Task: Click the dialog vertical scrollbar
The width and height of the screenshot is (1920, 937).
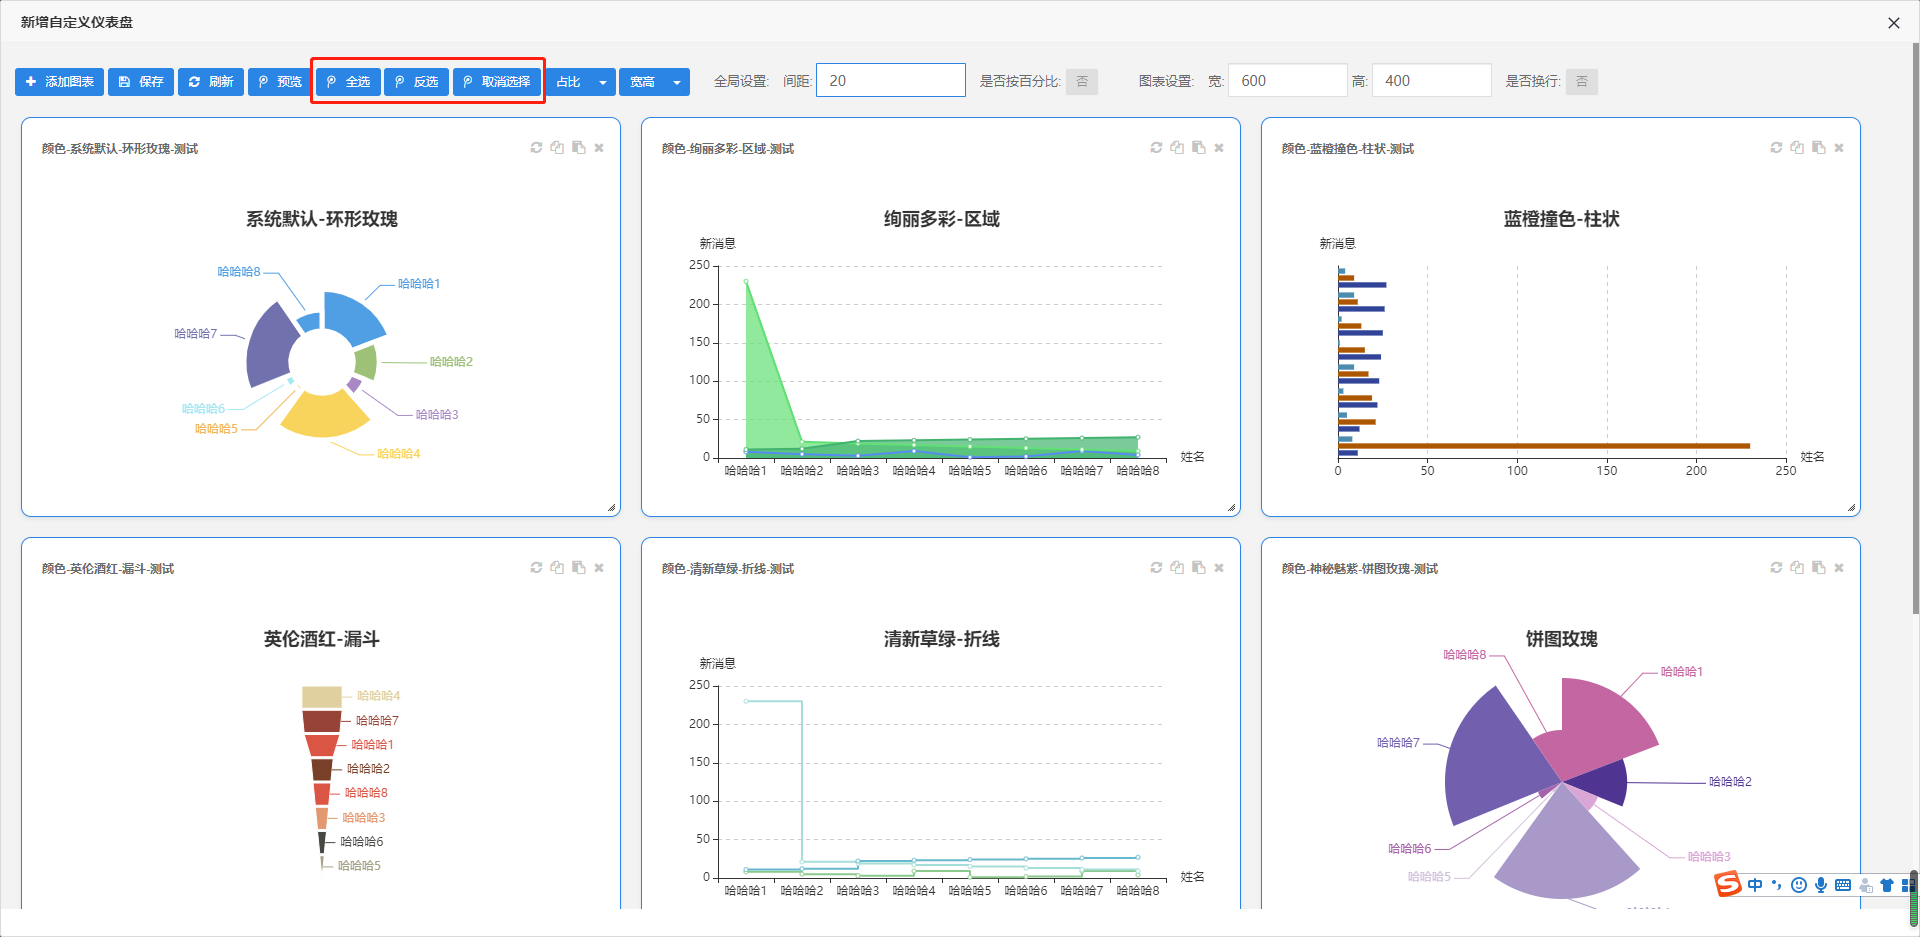Action: coord(1915,330)
